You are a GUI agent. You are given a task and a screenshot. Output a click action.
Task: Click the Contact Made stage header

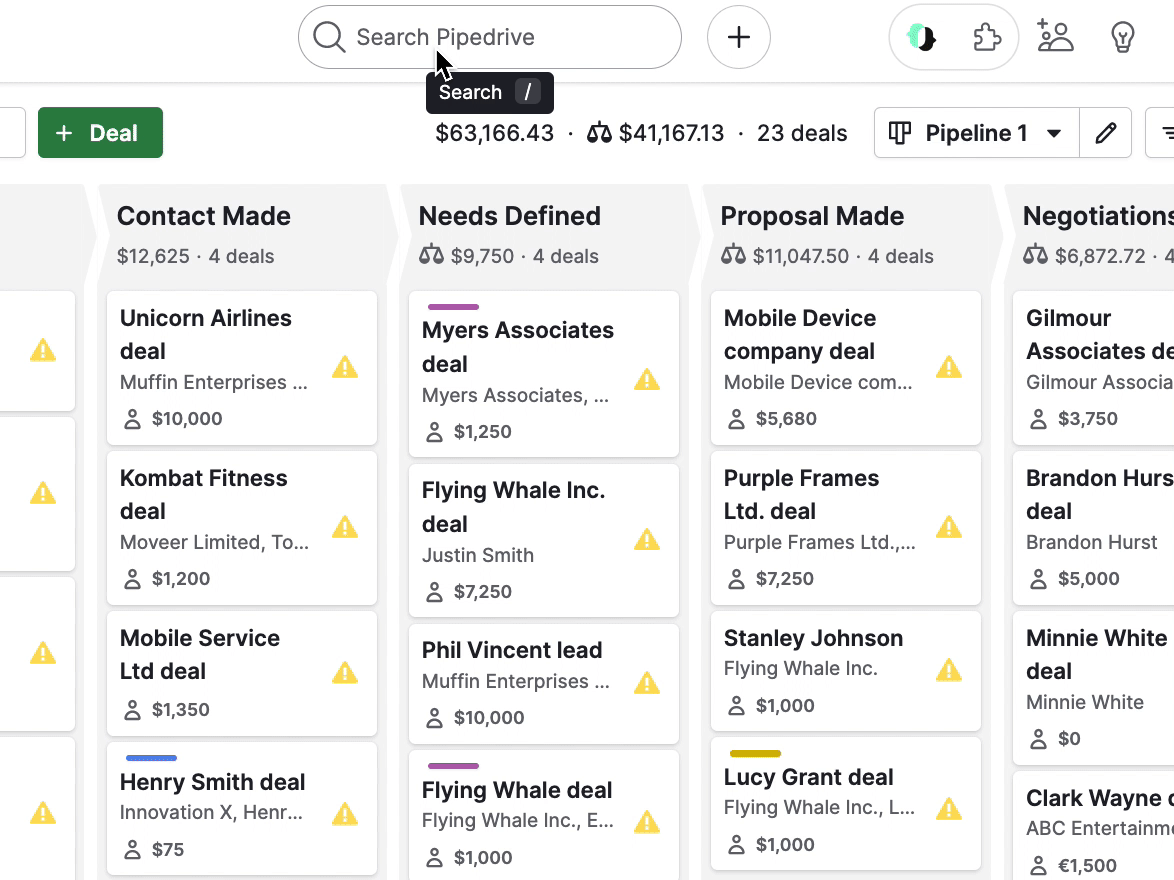[x=204, y=216]
